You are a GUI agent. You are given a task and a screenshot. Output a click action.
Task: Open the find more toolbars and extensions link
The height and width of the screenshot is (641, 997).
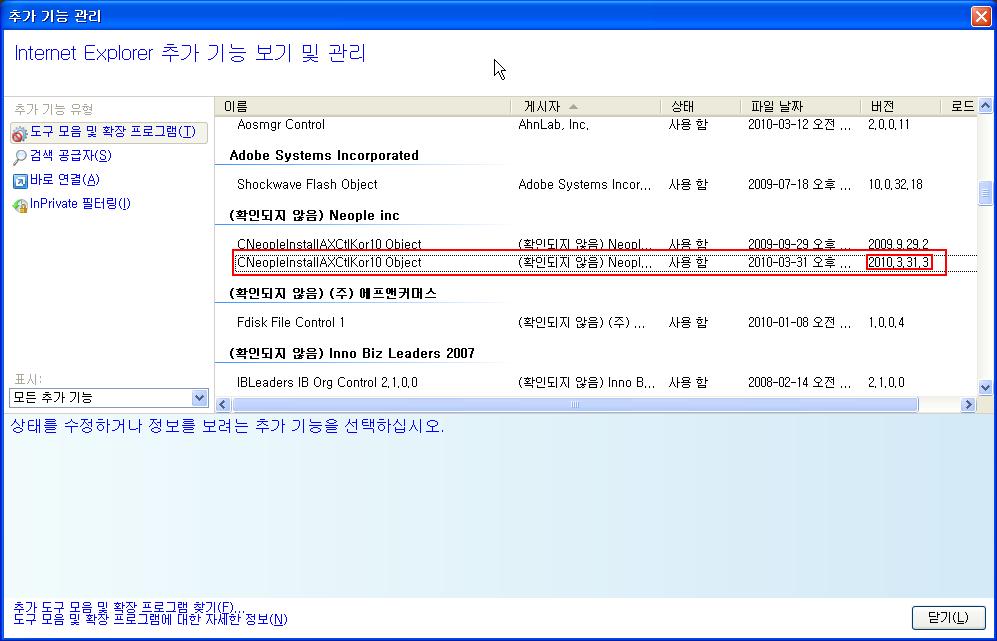126,607
